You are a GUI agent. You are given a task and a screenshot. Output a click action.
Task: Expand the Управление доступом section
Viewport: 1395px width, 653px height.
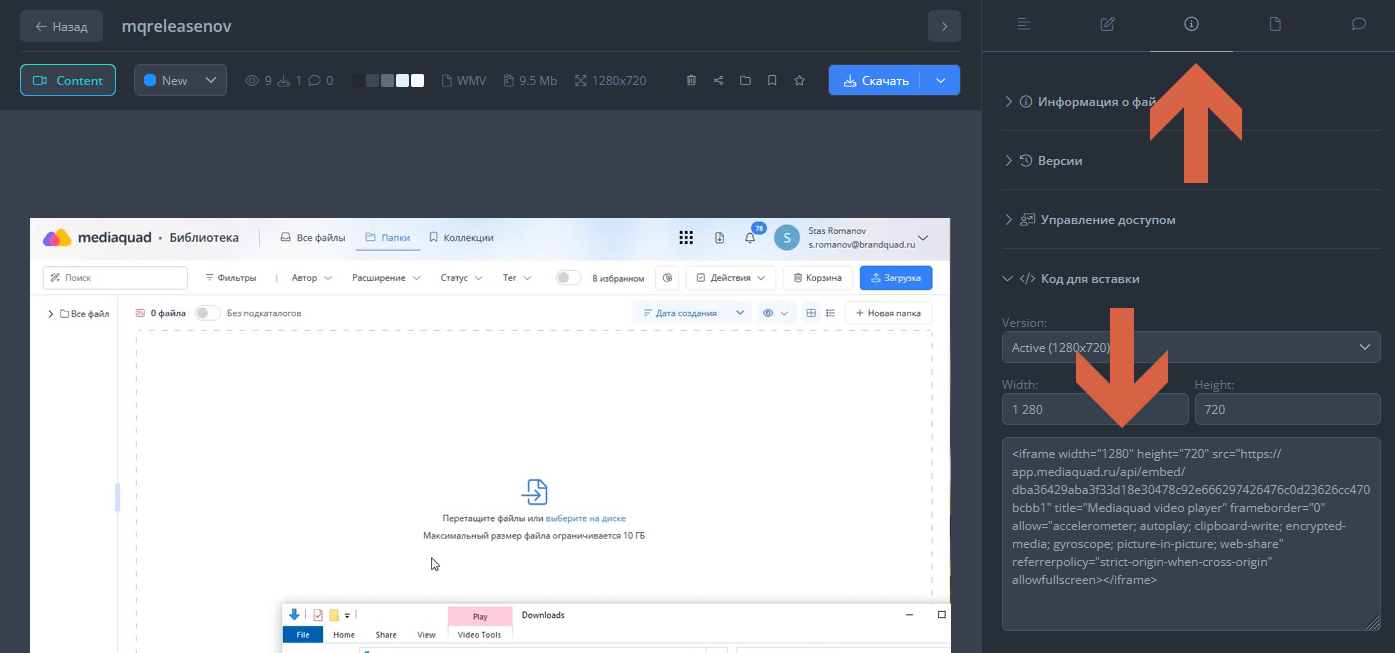pos(1107,220)
